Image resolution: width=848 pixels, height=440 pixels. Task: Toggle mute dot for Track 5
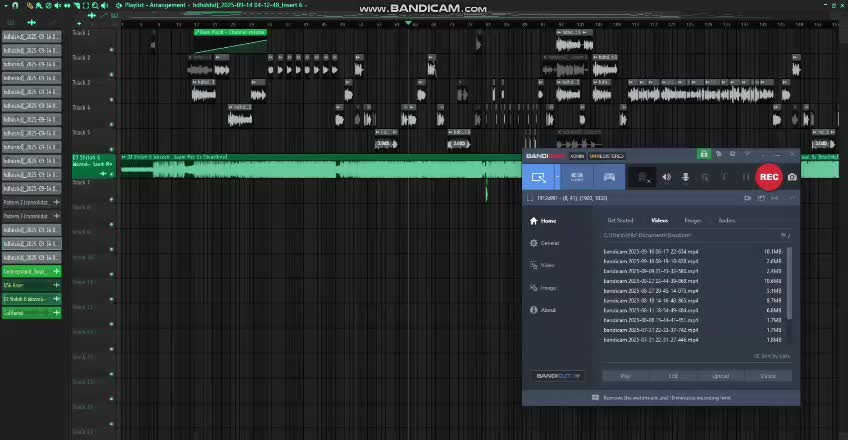click(x=111, y=149)
